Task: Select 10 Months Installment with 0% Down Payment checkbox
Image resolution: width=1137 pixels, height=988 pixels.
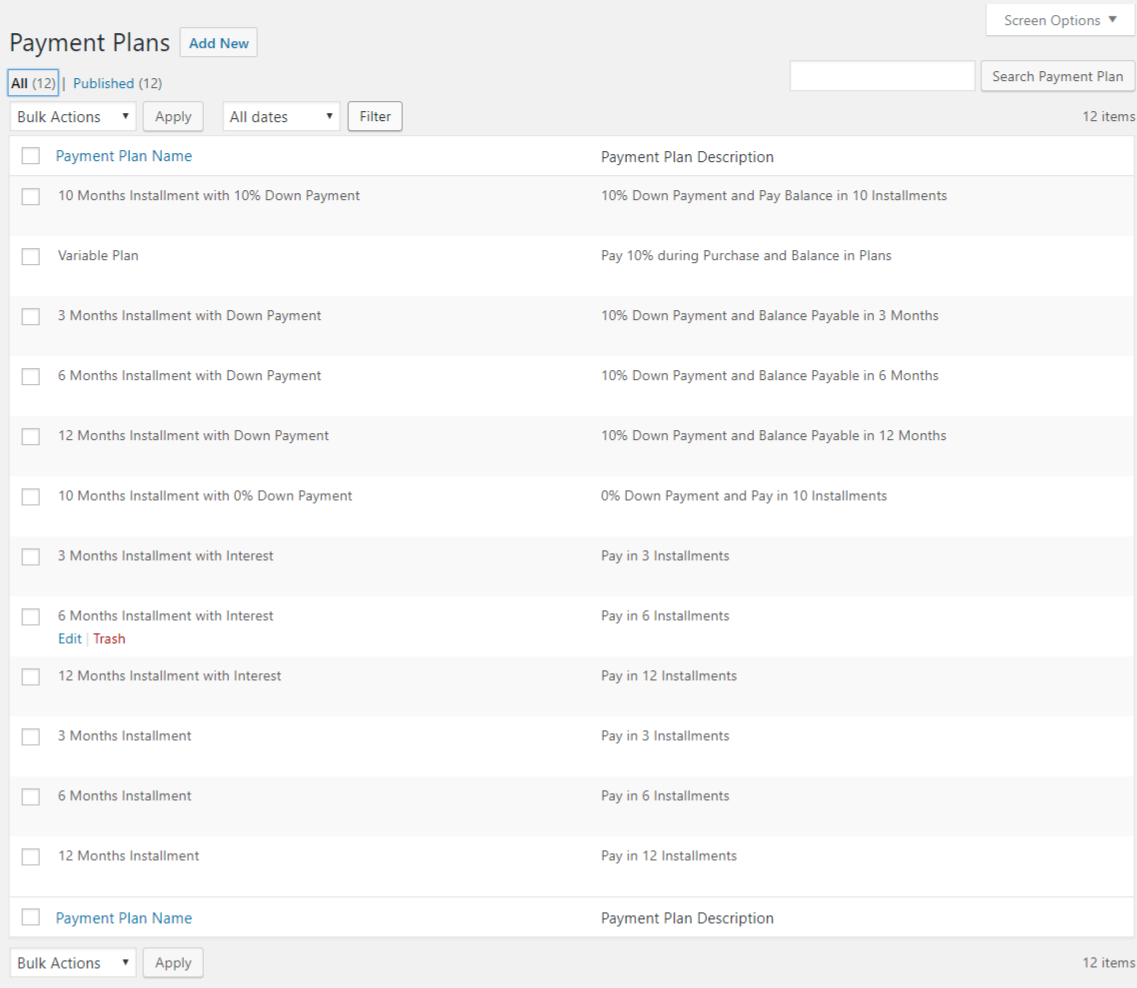Action: [x=30, y=497]
